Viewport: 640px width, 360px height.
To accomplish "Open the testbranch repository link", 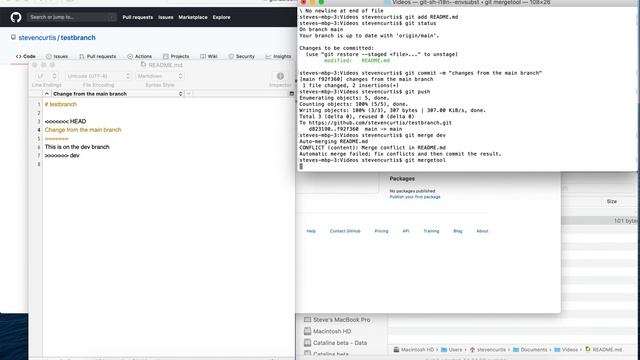I will coord(78,38).
